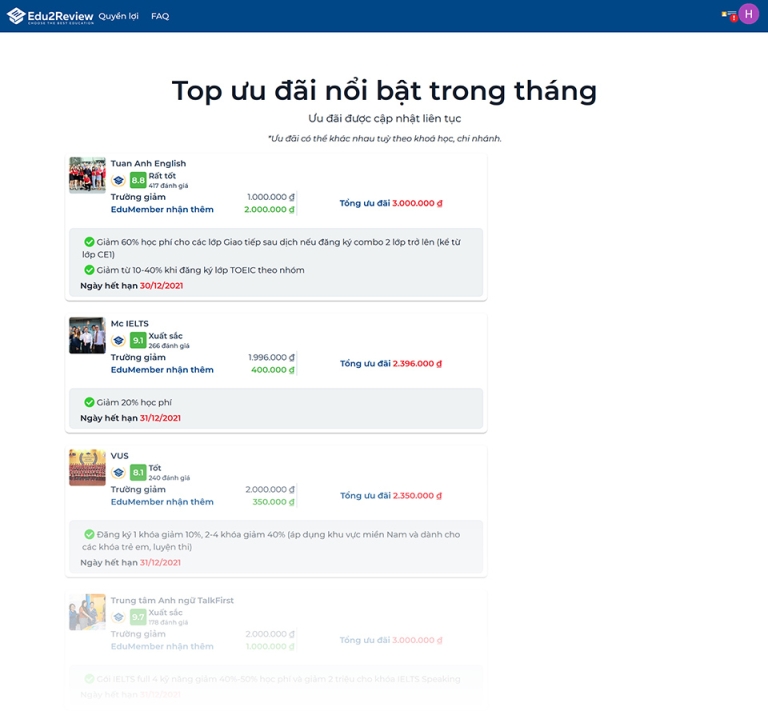Viewport: 768px width, 711px height.
Task: Click the green check beside Giảm 20% học phí
Action: click(x=89, y=402)
